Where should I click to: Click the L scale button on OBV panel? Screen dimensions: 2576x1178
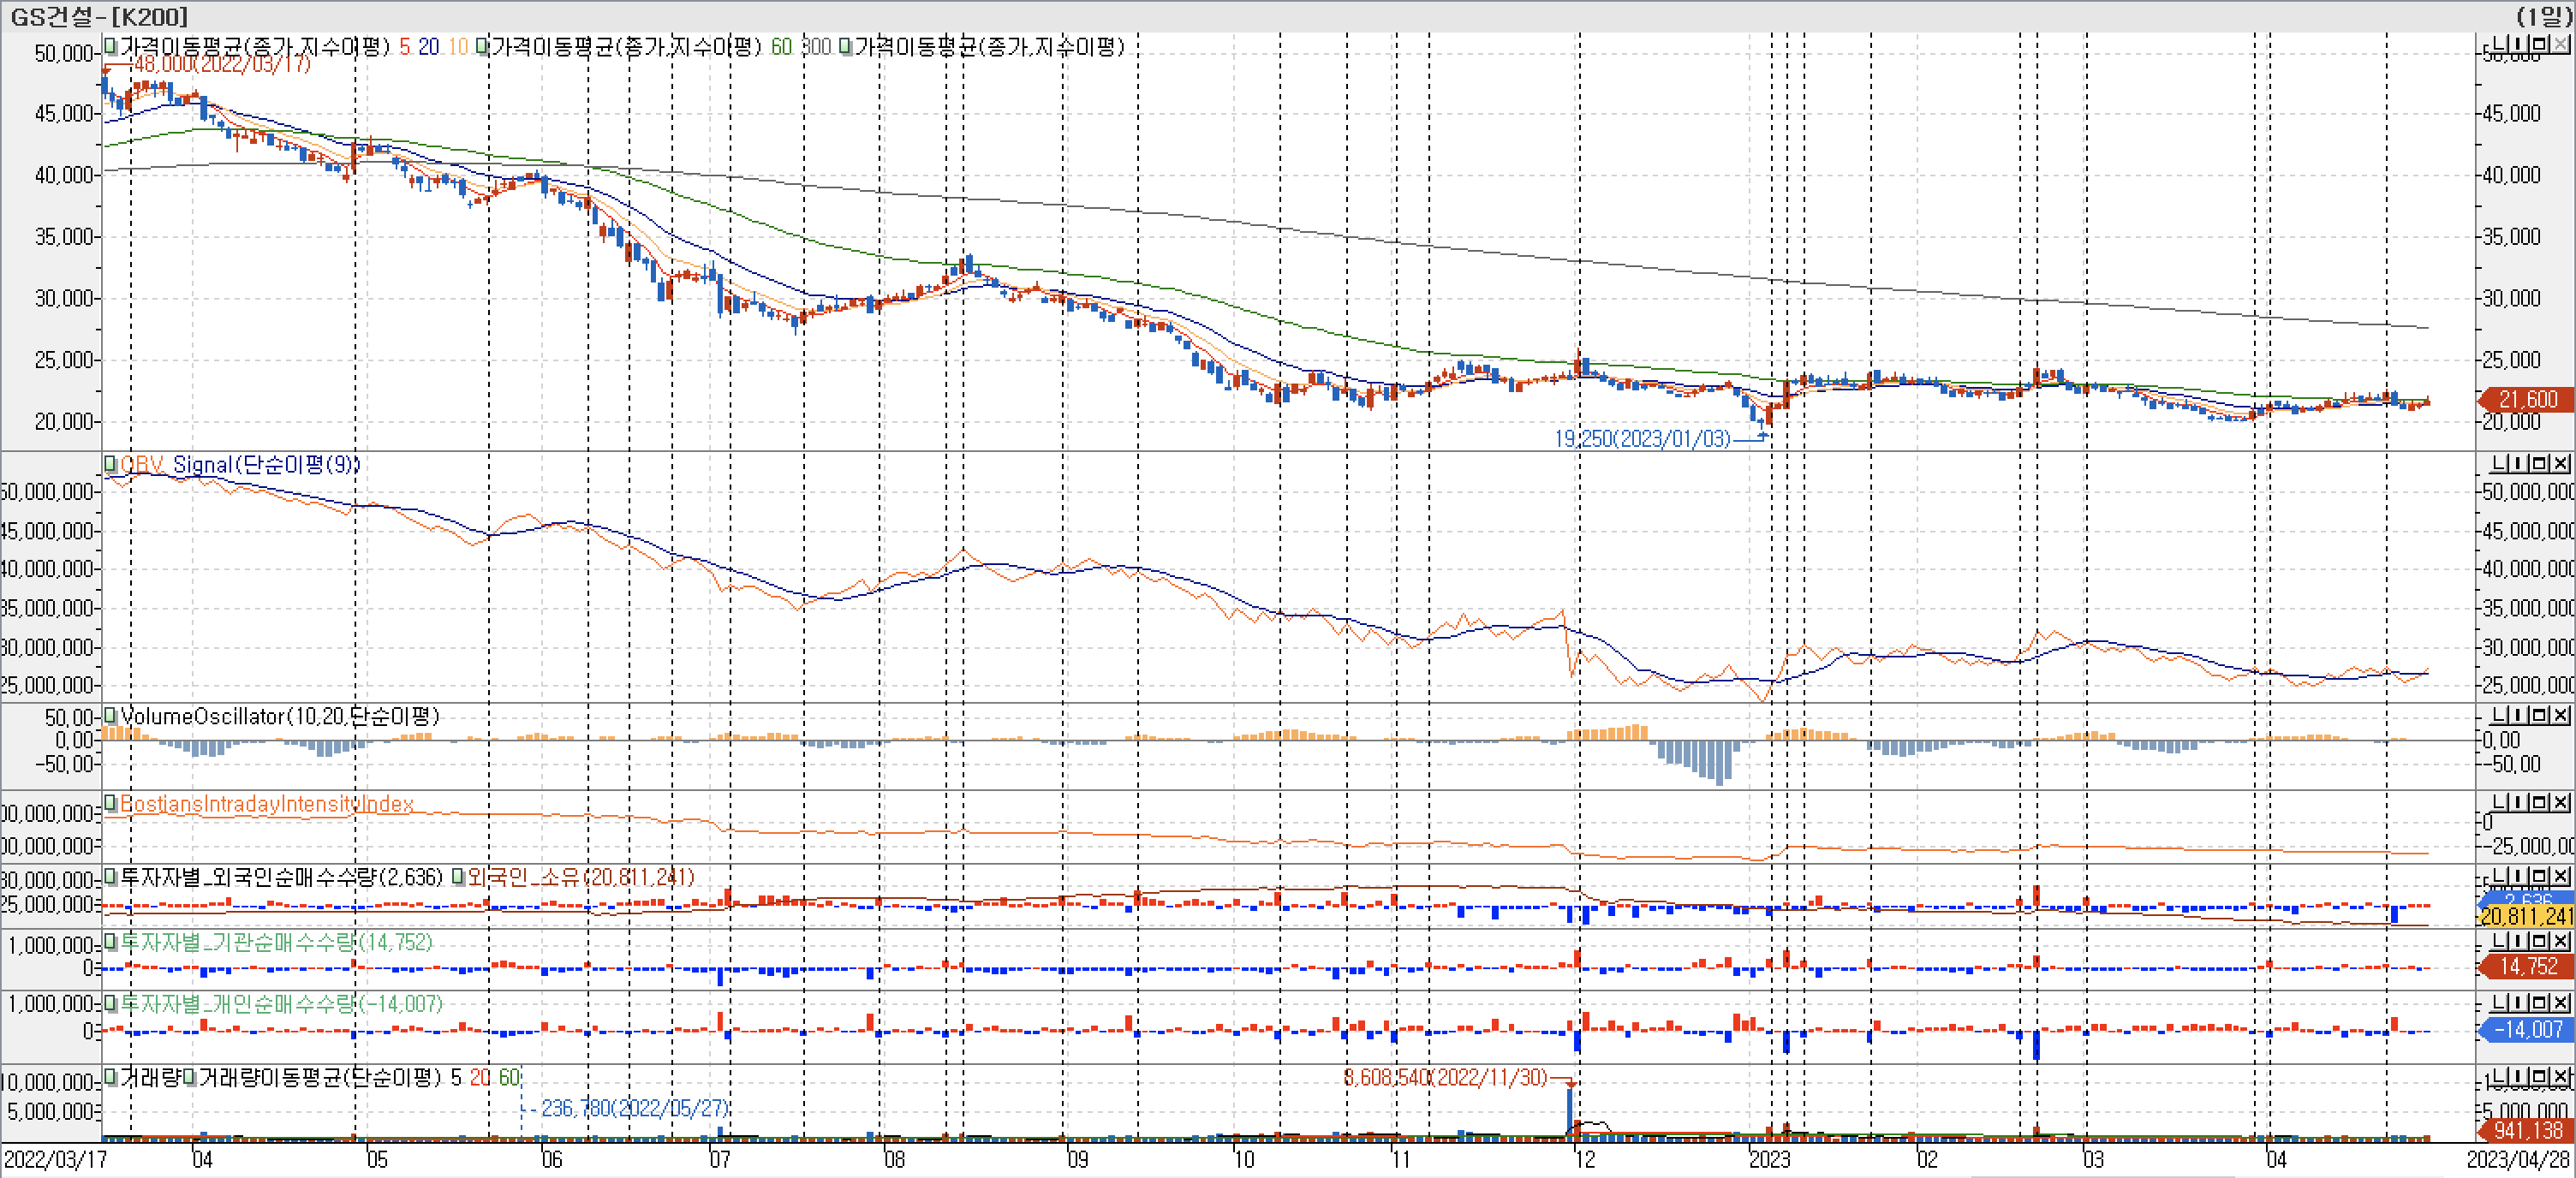pyautogui.click(x=2497, y=463)
